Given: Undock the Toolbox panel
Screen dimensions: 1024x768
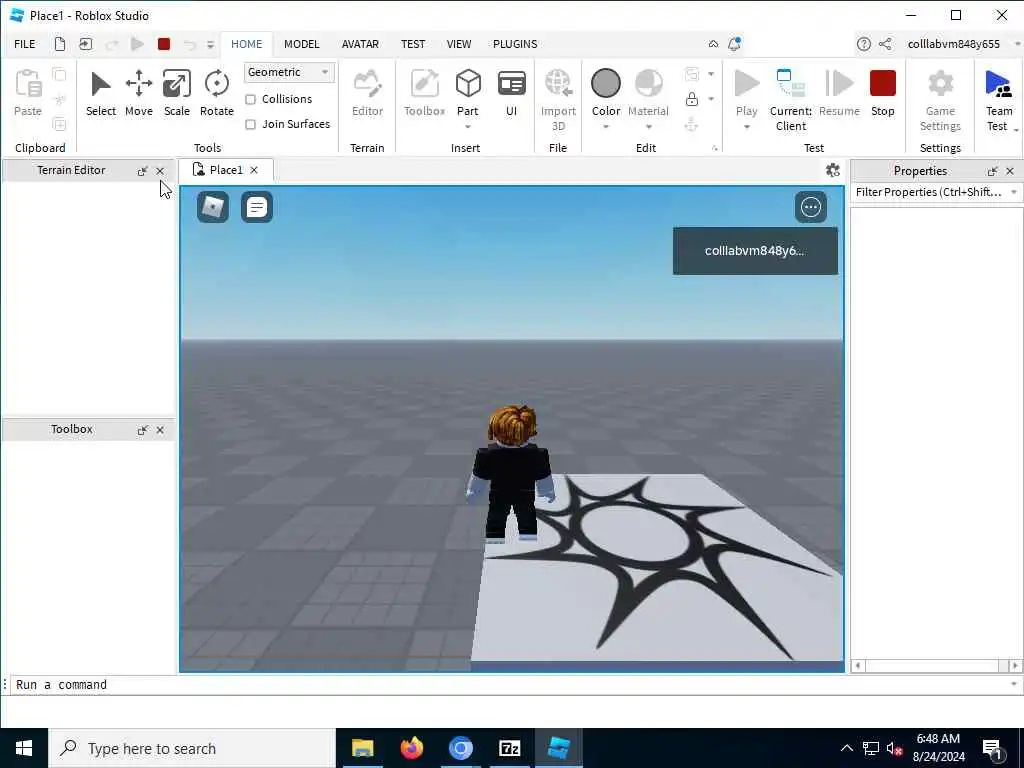Looking at the screenshot, I should click(x=142, y=430).
